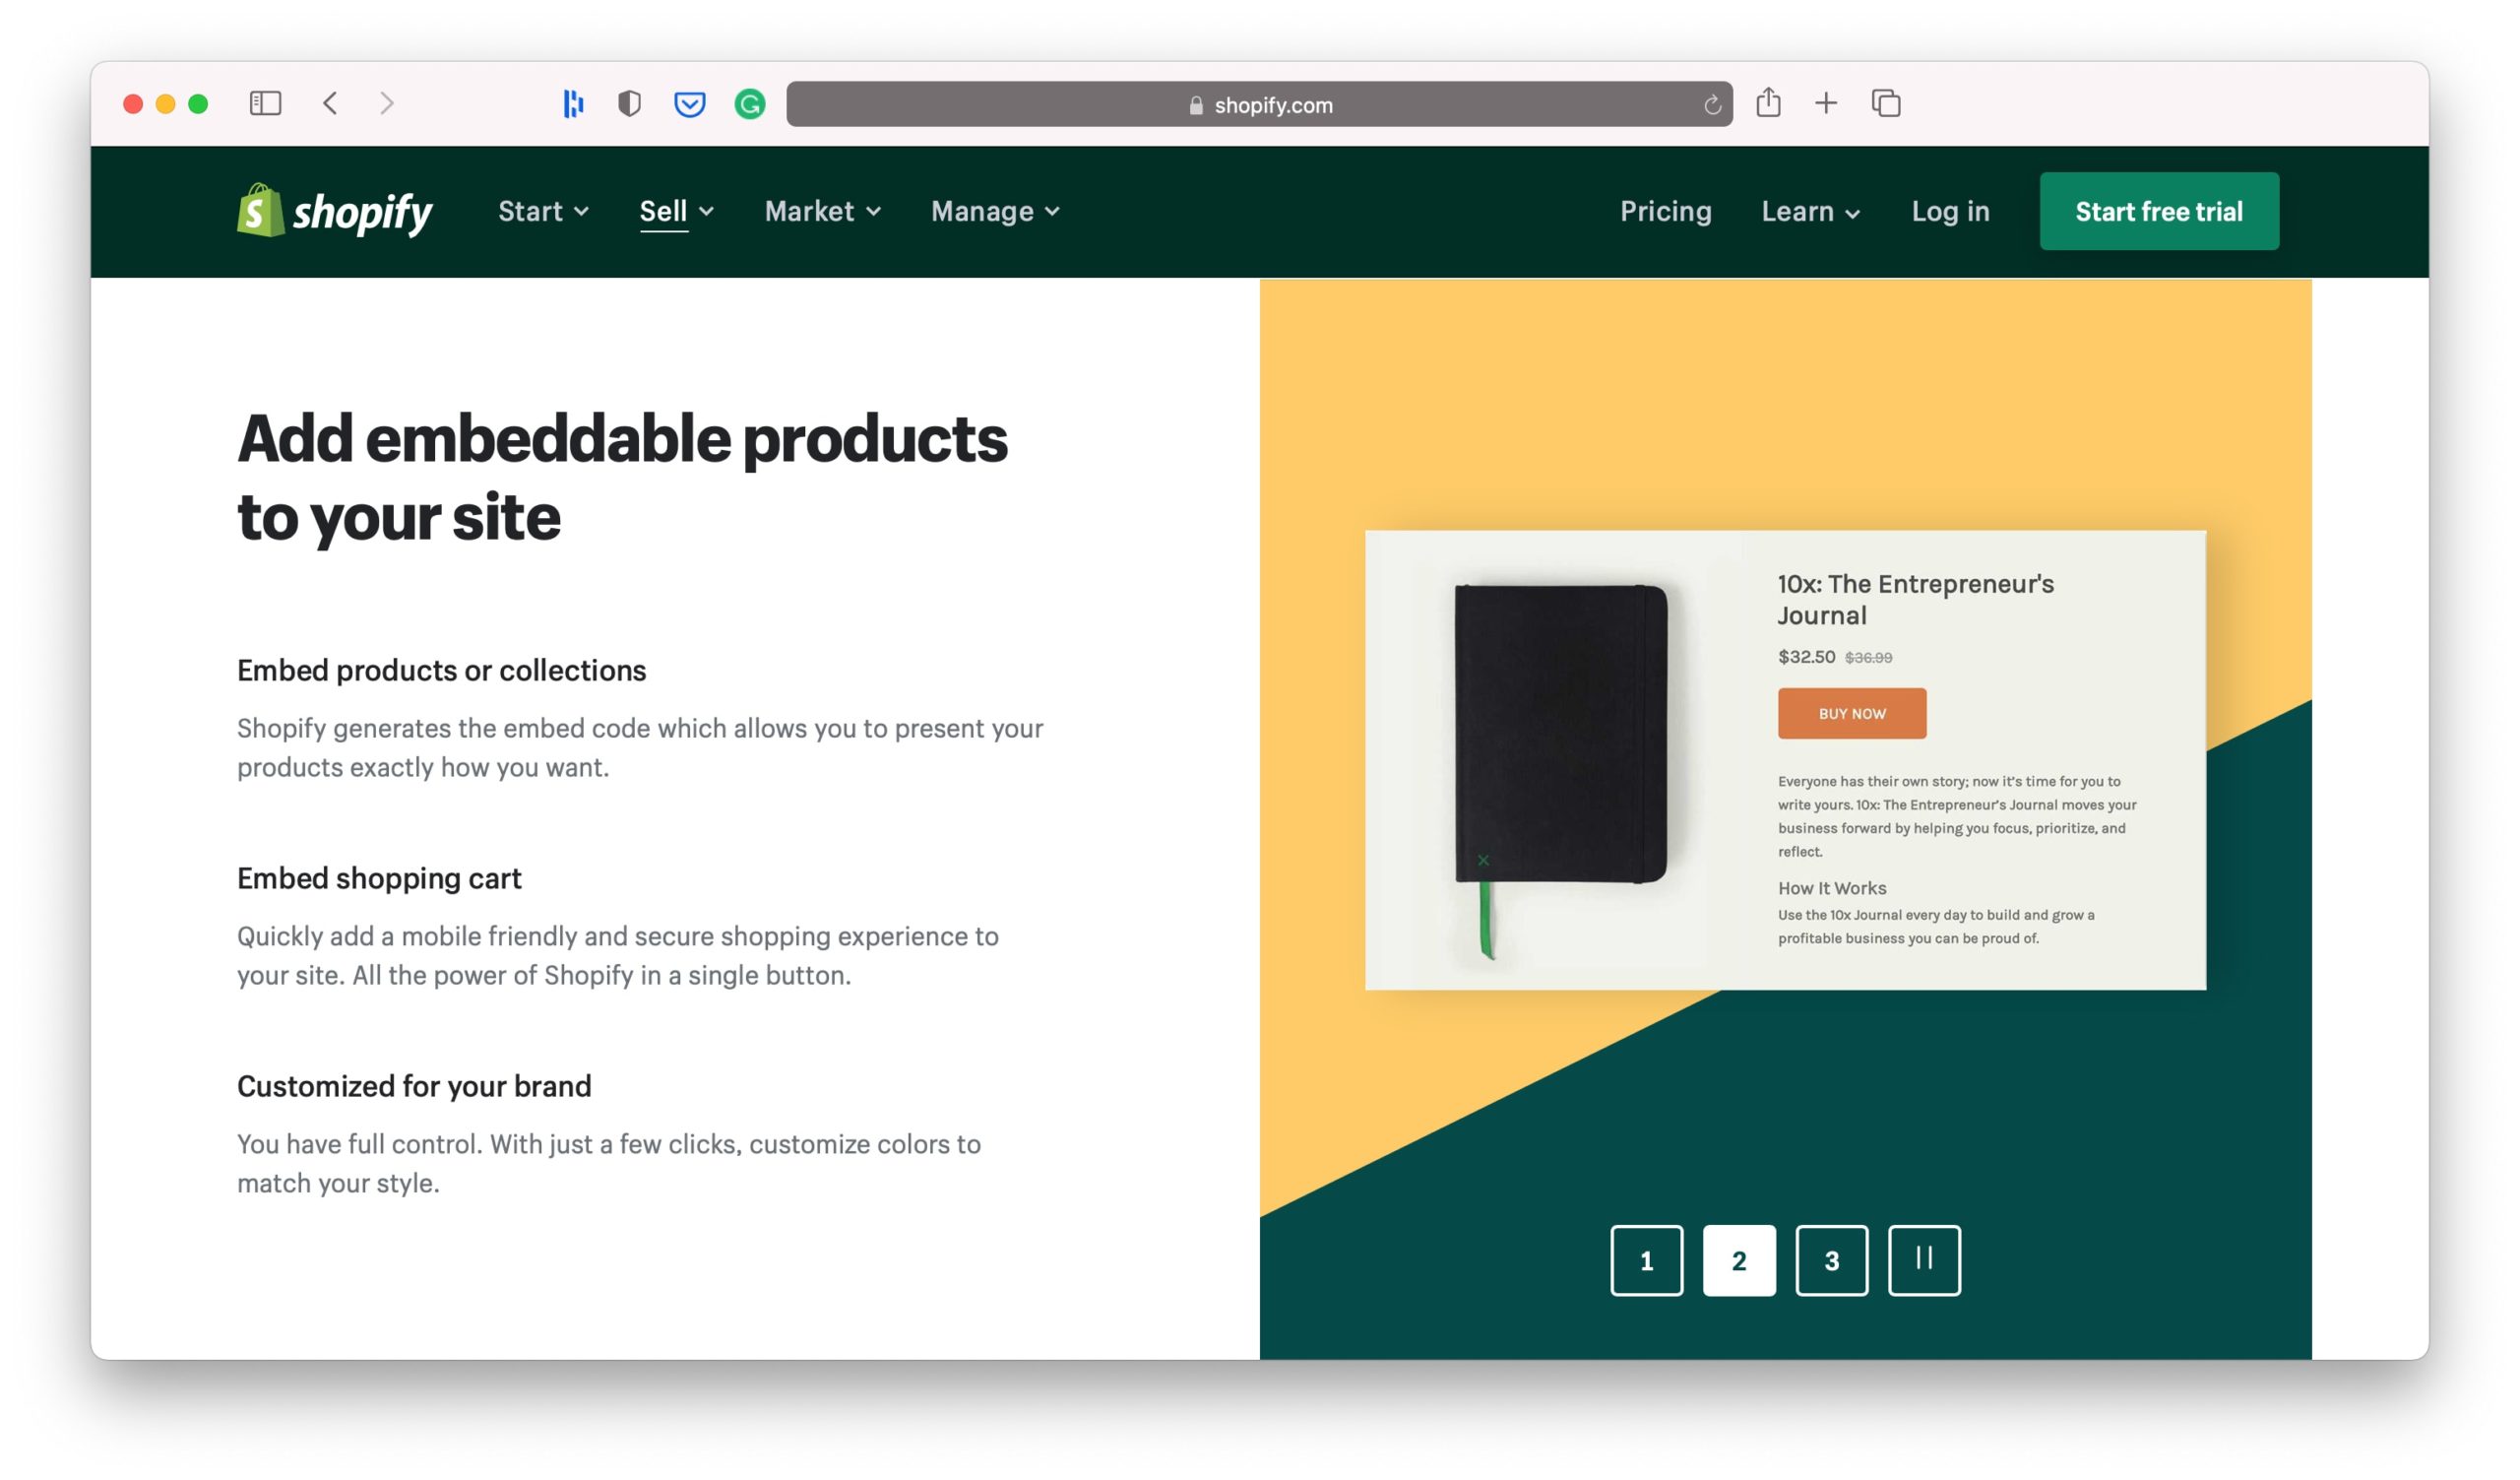Click Embed products or collections heading
The width and height of the screenshot is (2520, 1480).
442,670
